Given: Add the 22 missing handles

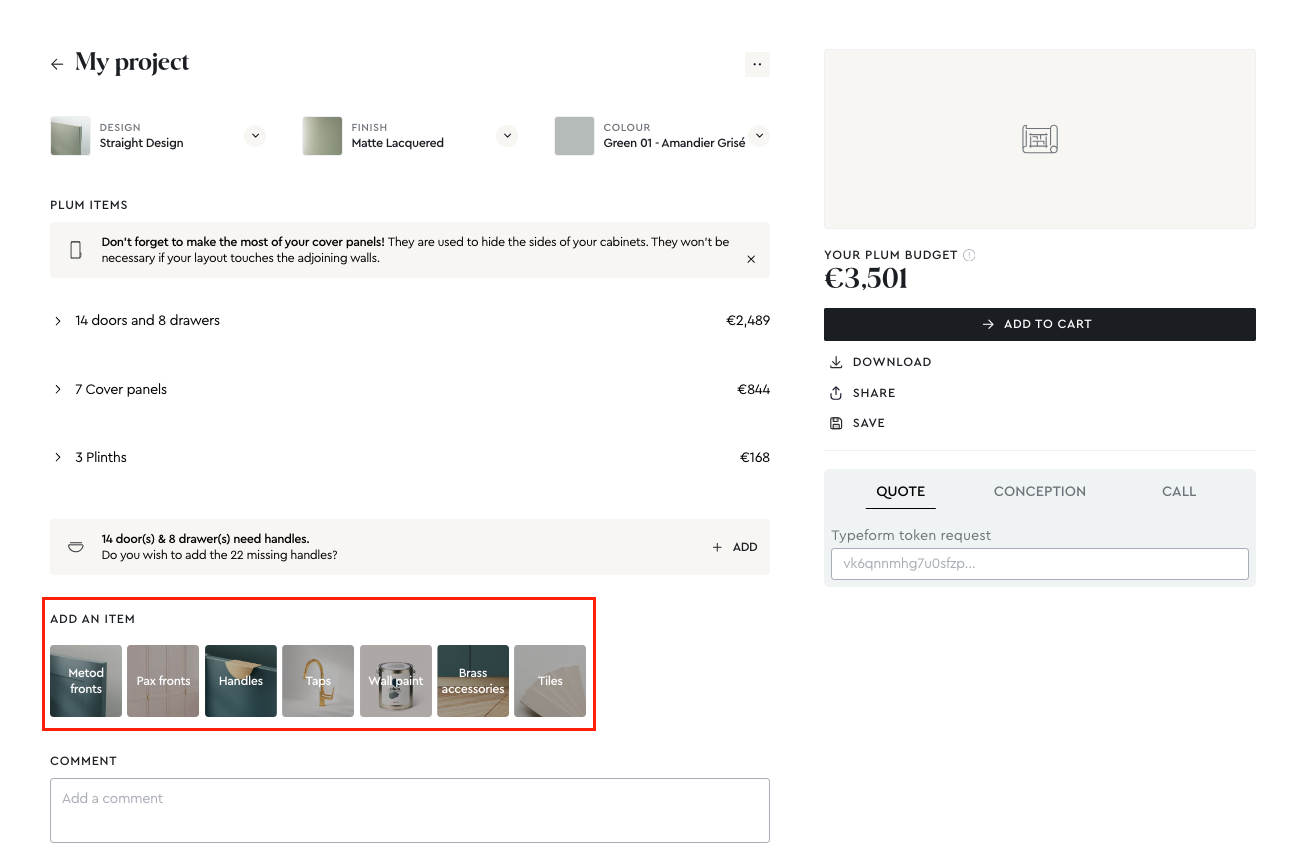Looking at the screenshot, I should [x=735, y=547].
